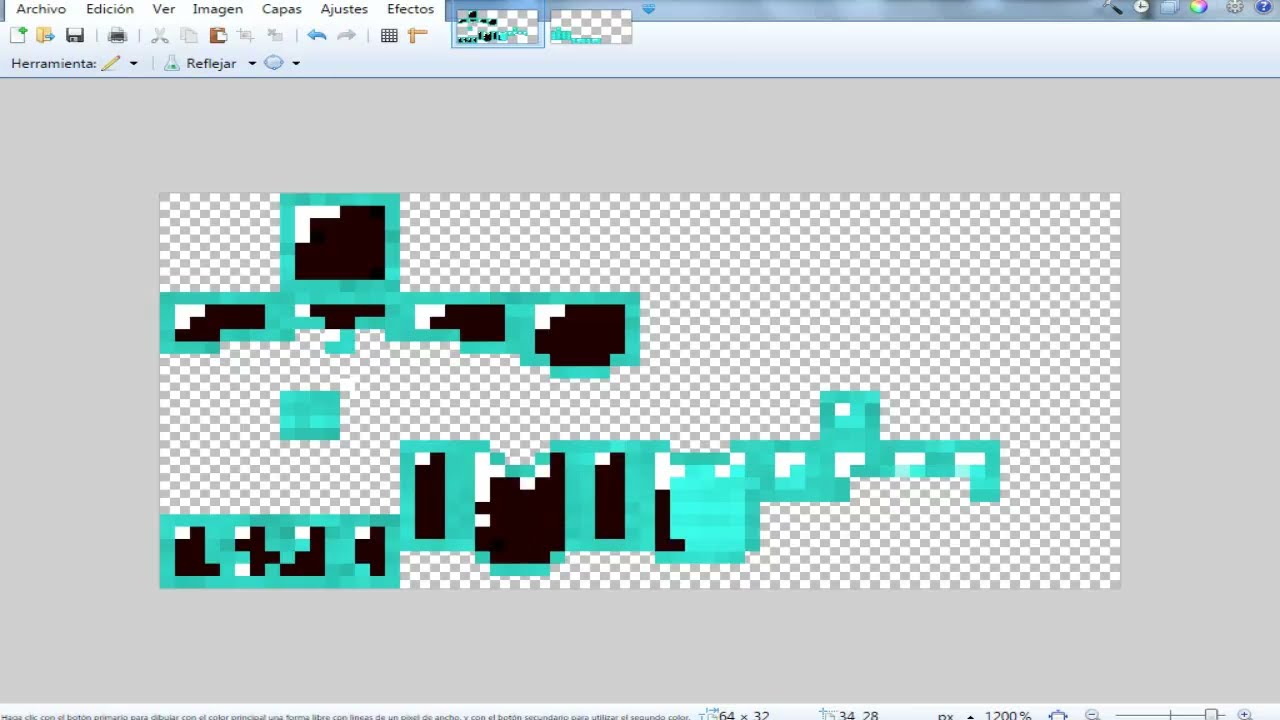The image size is (1280, 720).
Task: Redo the action with the grey arrow
Action: [346, 35]
